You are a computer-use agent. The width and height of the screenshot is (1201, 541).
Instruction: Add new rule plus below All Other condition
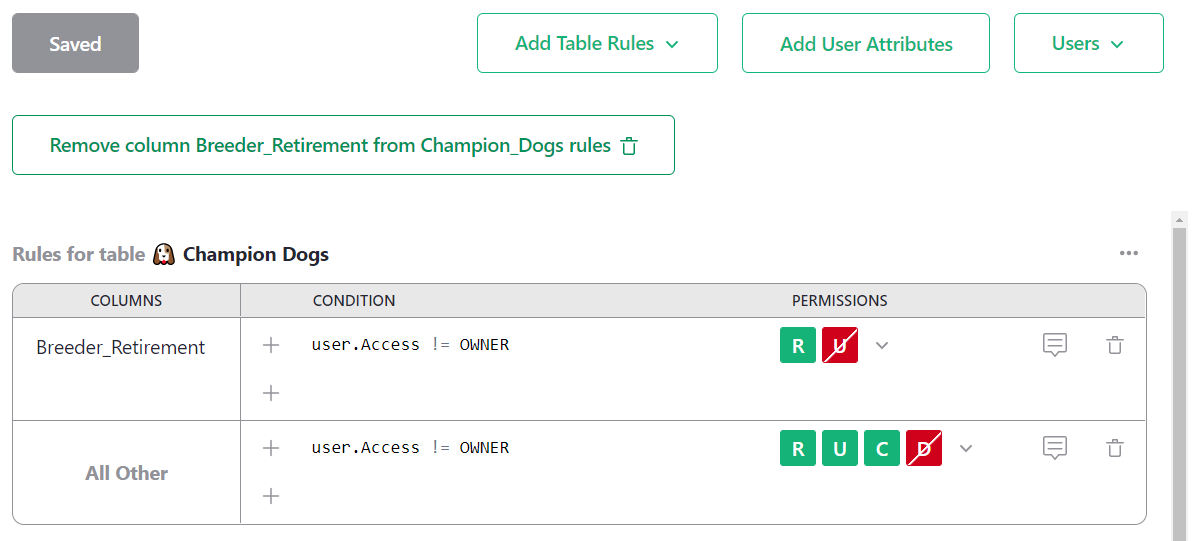pyautogui.click(x=270, y=496)
